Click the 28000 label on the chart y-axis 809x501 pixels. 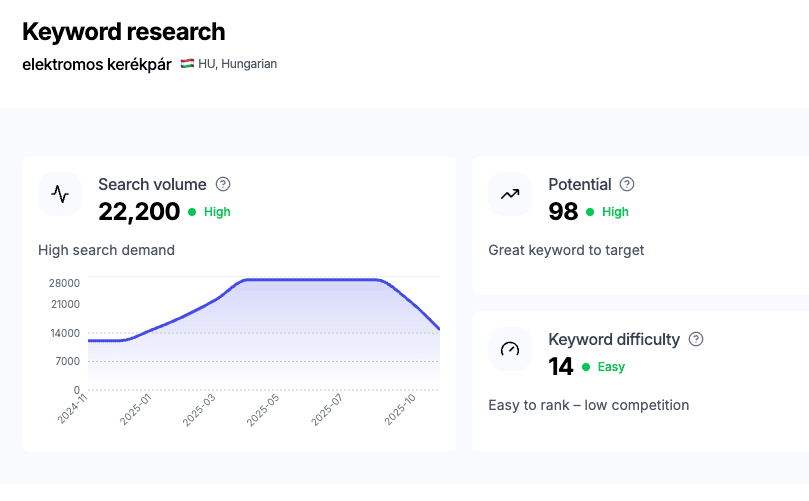(64, 283)
